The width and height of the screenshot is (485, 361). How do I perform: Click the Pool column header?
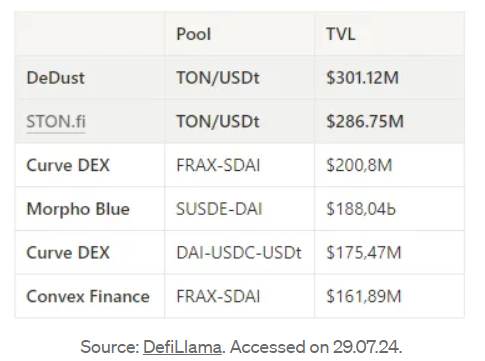click(x=194, y=34)
